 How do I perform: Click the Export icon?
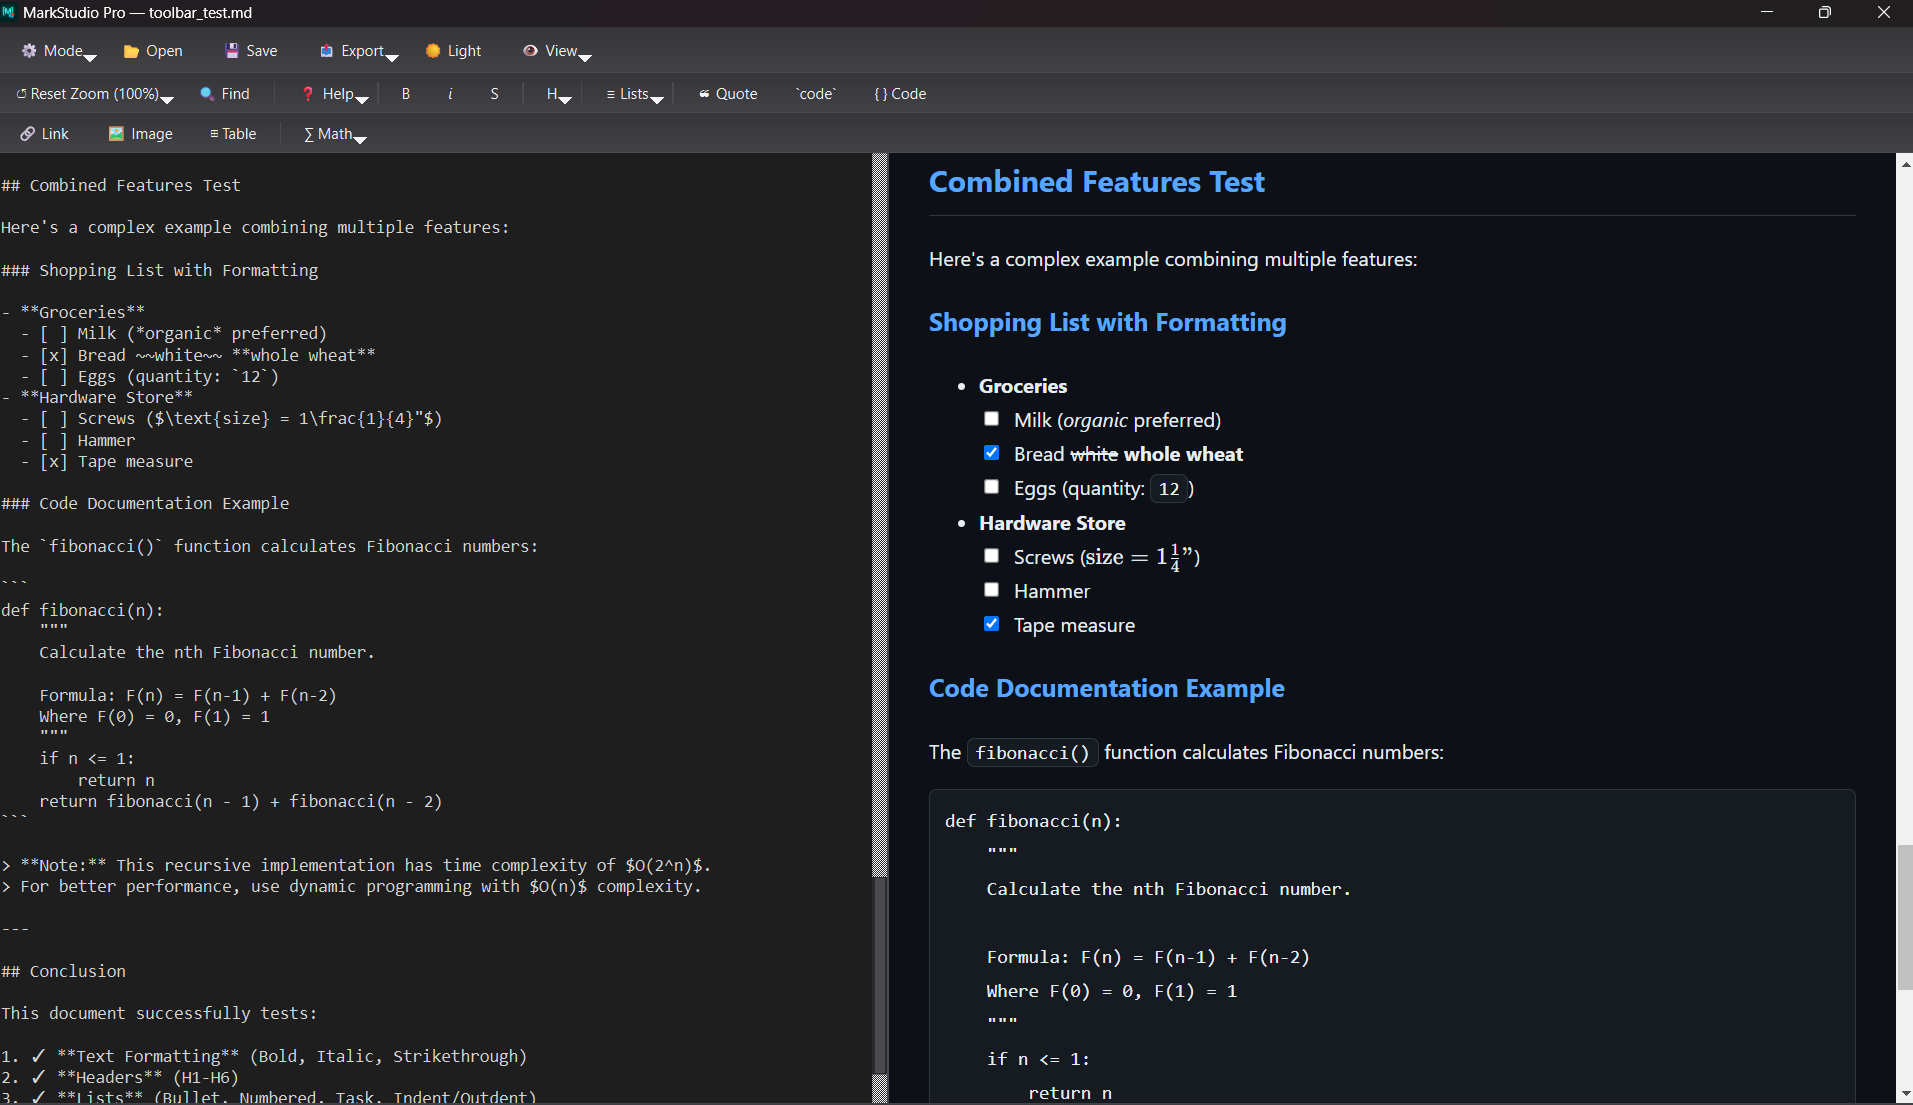click(x=326, y=51)
